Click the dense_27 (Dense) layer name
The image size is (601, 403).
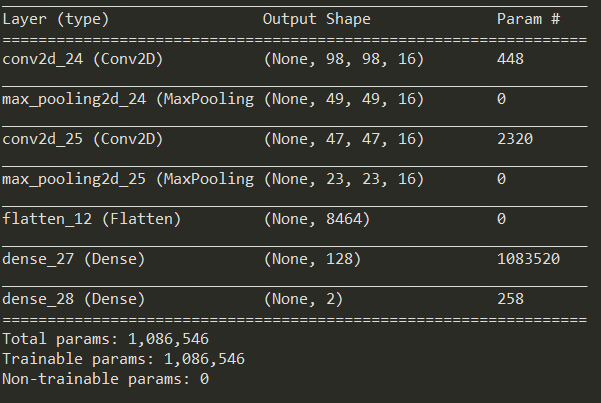click(74, 259)
